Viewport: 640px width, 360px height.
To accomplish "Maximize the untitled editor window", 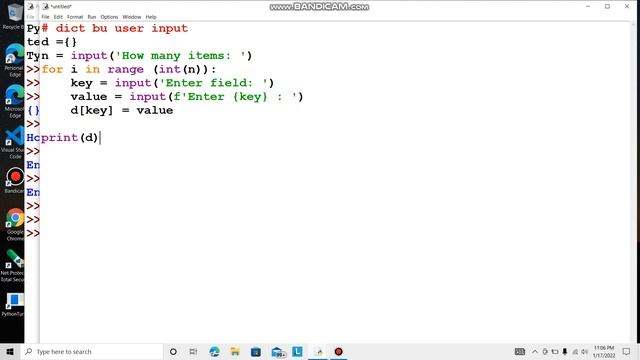I will click(607, 6).
